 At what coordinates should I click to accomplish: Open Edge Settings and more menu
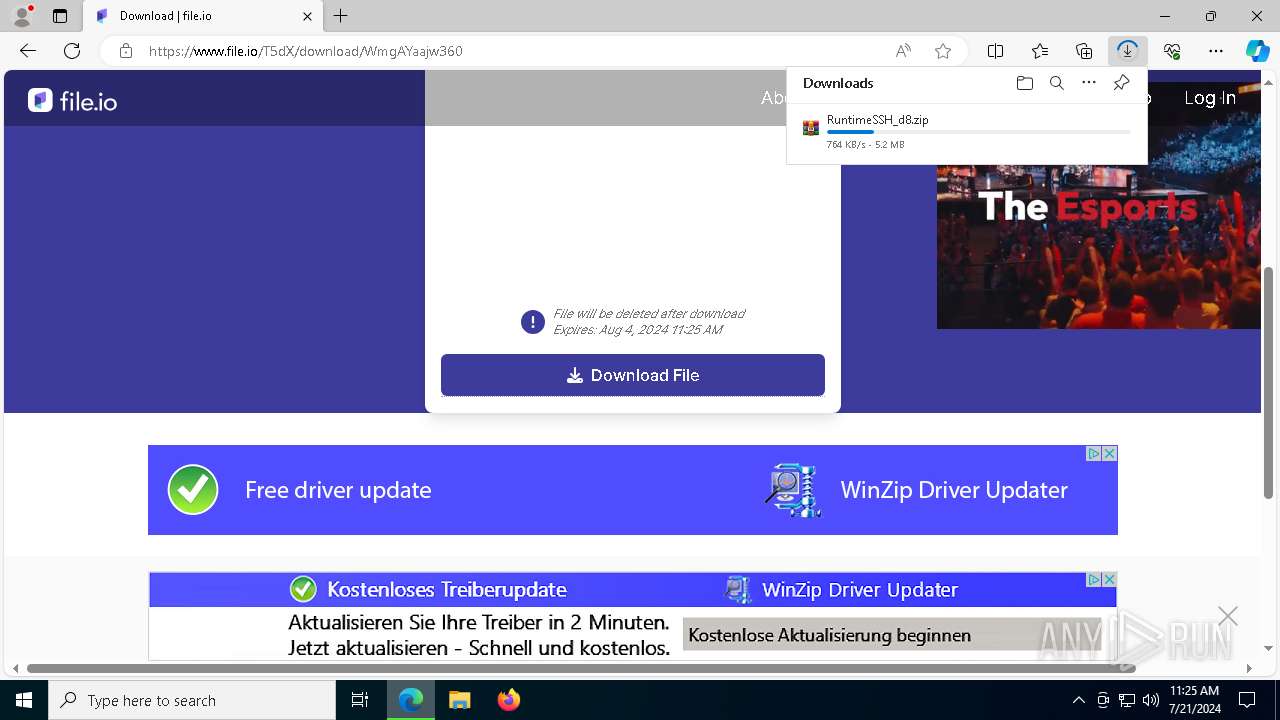tap(1216, 51)
